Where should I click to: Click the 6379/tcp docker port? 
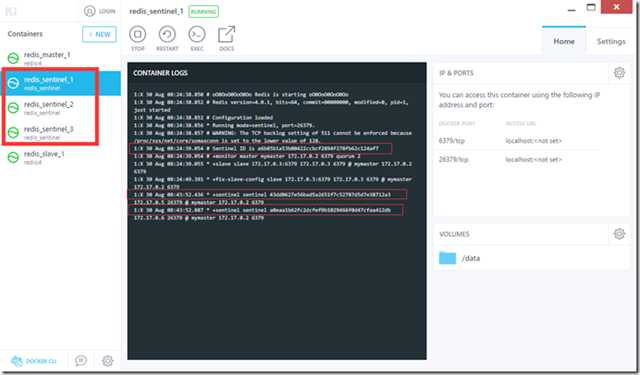click(x=451, y=141)
